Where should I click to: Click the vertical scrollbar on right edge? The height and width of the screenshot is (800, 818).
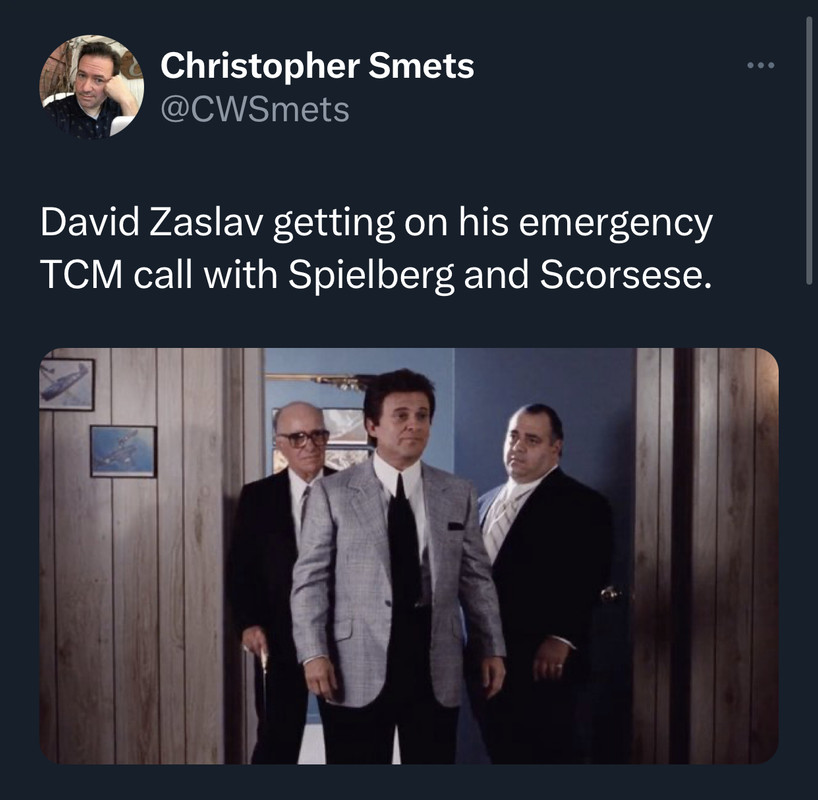[809, 151]
